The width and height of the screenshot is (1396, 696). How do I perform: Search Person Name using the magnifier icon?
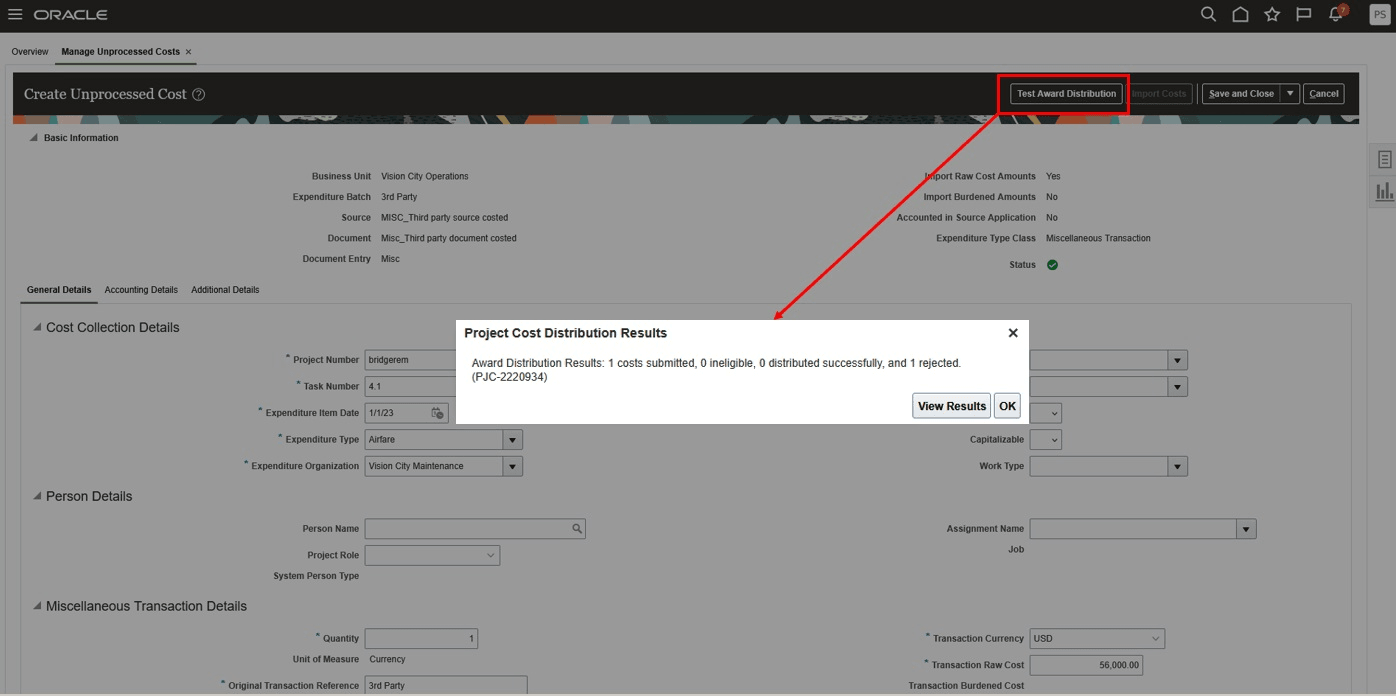tap(577, 528)
